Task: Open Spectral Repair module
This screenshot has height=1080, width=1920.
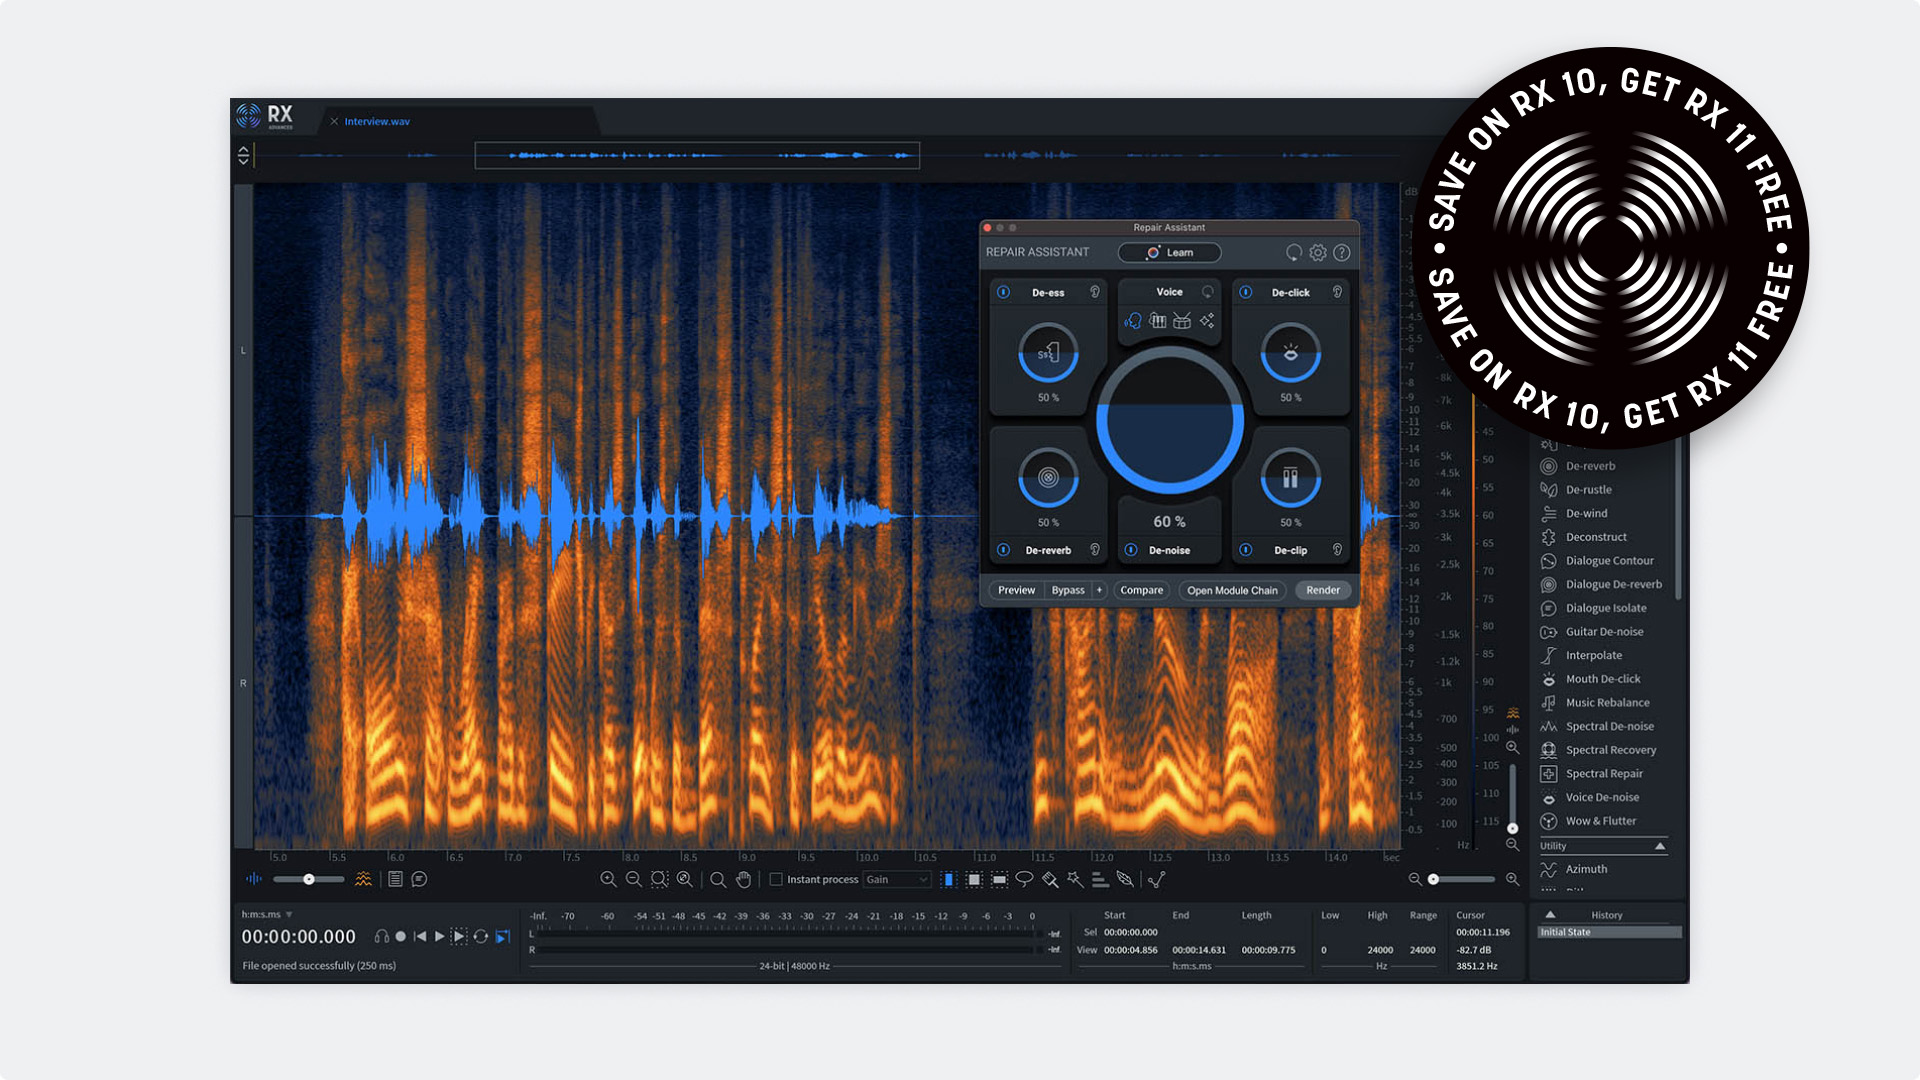Action: click(1603, 774)
